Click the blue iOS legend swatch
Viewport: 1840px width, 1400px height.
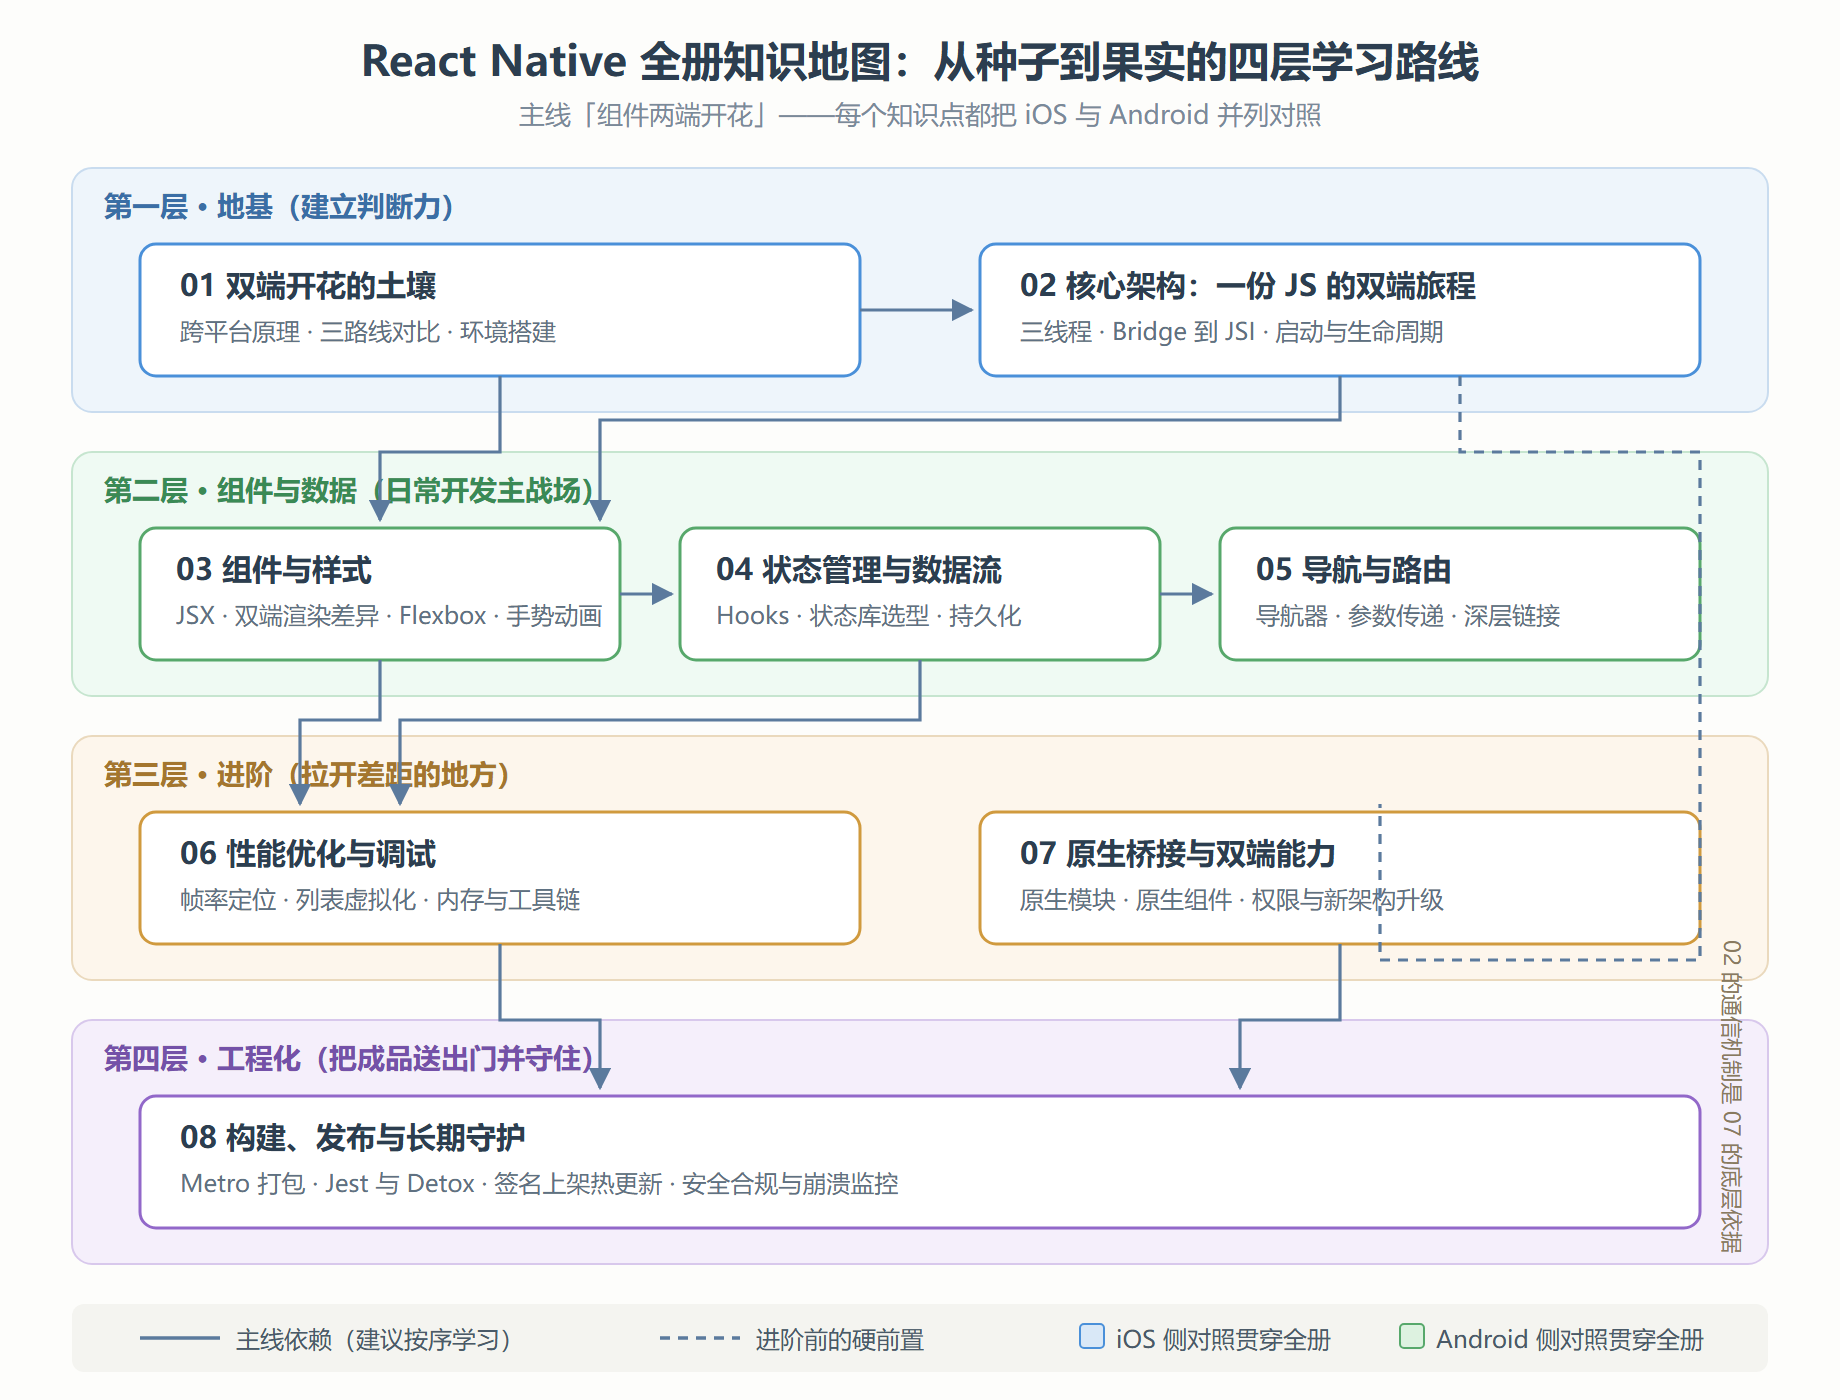[1092, 1336]
